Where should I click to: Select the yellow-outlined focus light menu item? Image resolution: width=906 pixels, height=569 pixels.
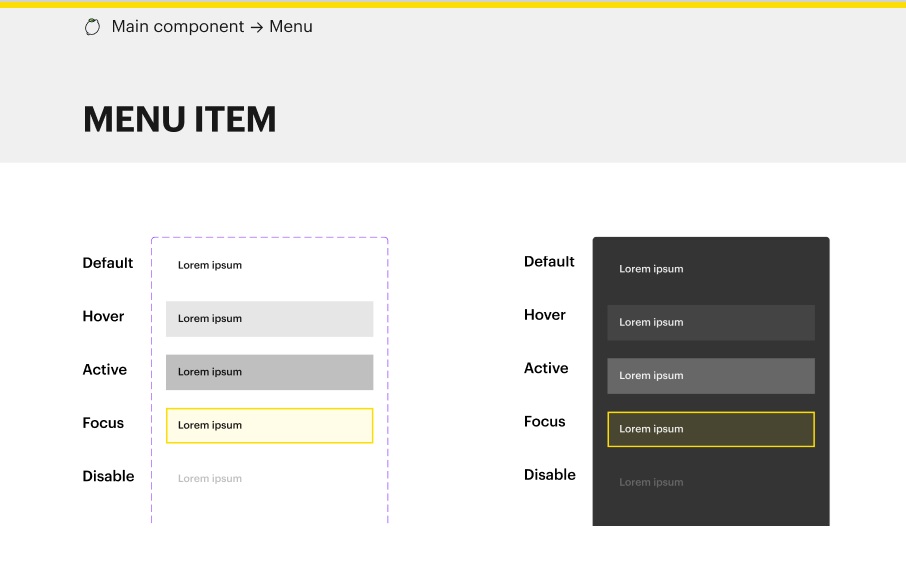pyautogui.click(x=269, y=425)
